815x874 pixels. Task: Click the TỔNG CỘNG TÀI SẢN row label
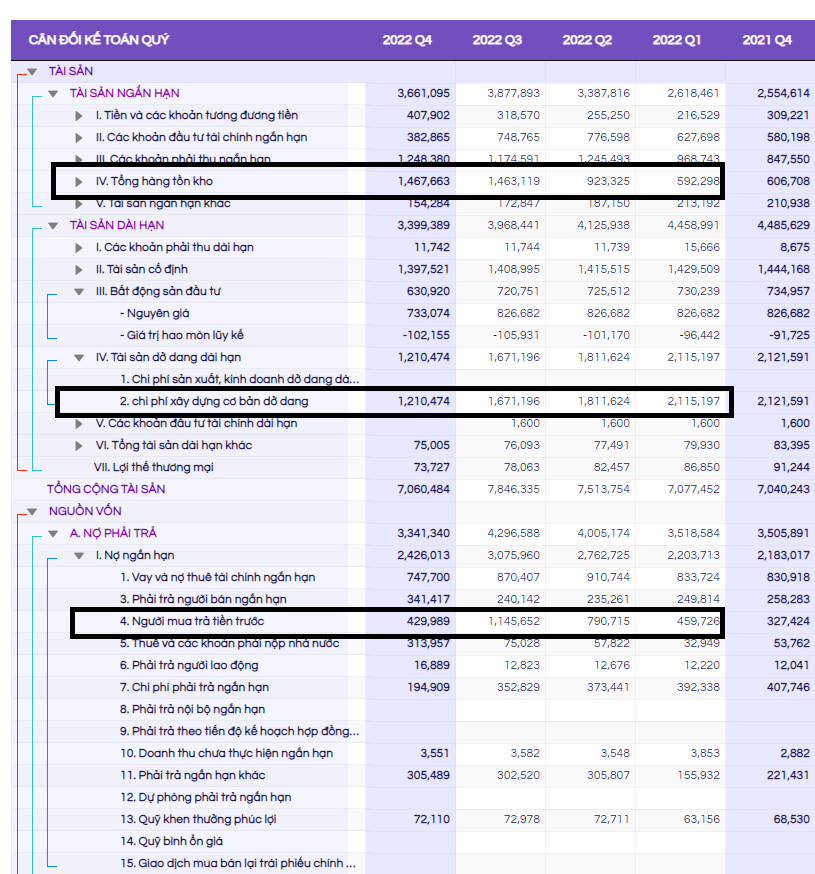click(x=106, y=490)
